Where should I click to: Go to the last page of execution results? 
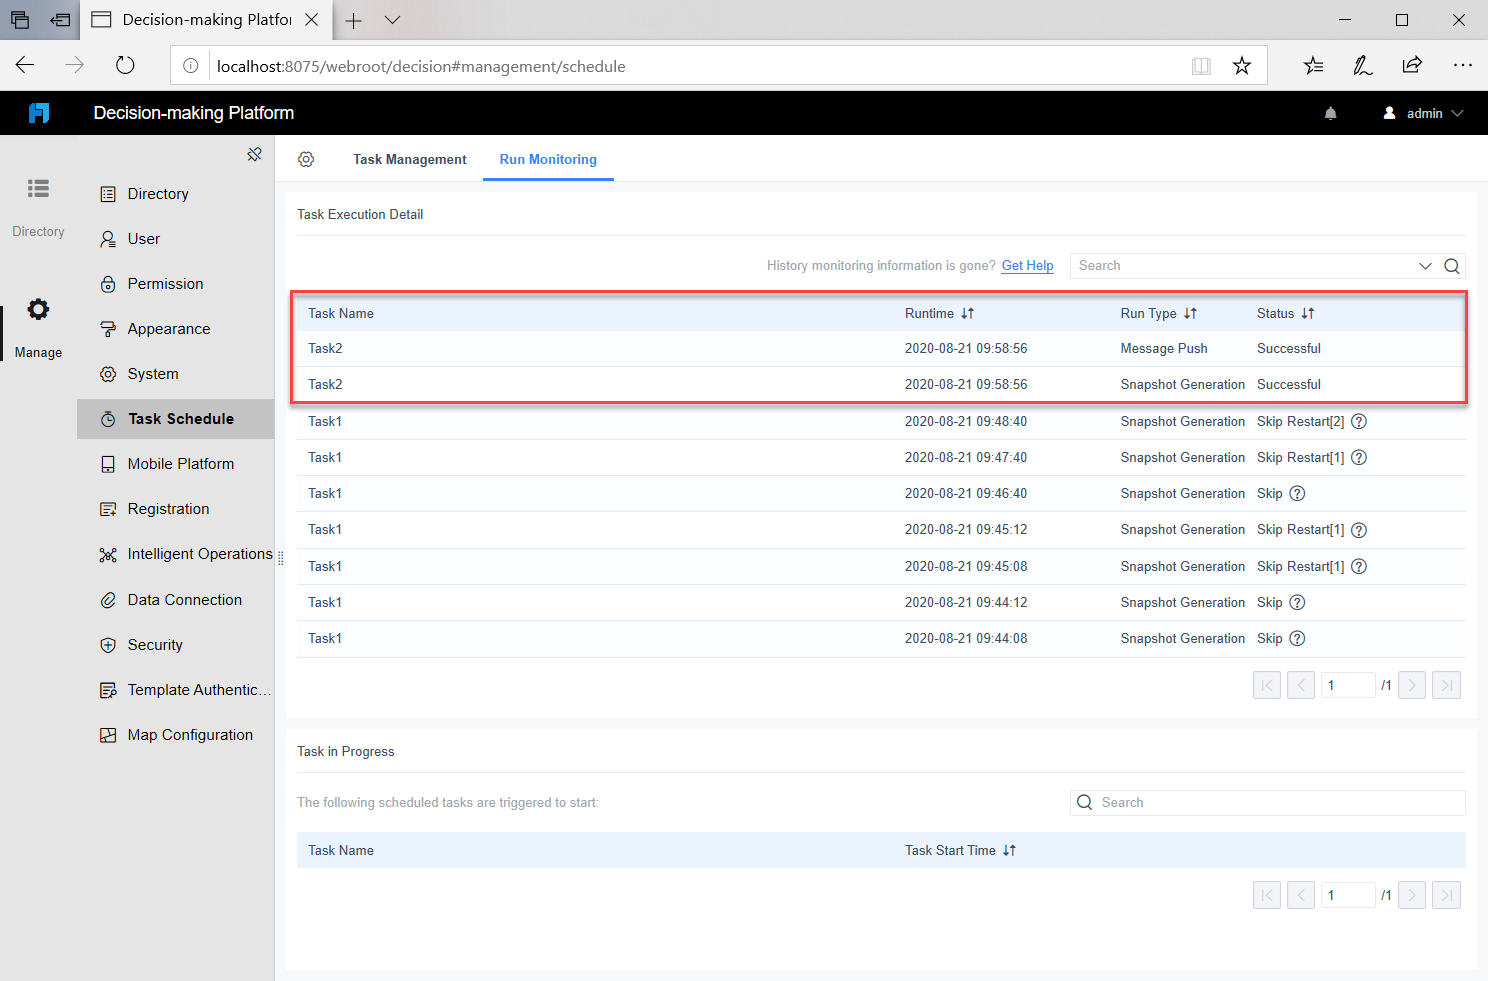(1446, 684)
